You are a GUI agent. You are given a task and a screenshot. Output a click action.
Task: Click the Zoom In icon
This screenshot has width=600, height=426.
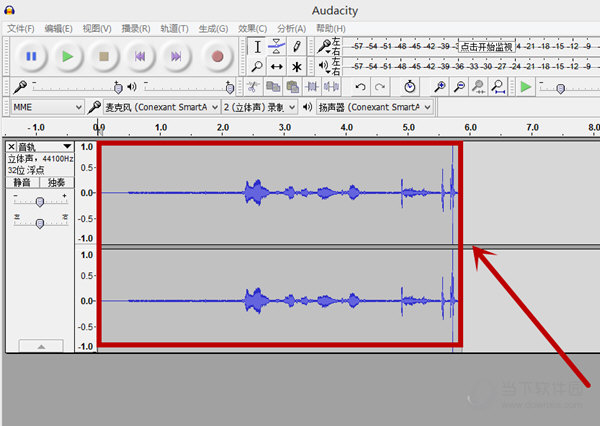(440, 87)
